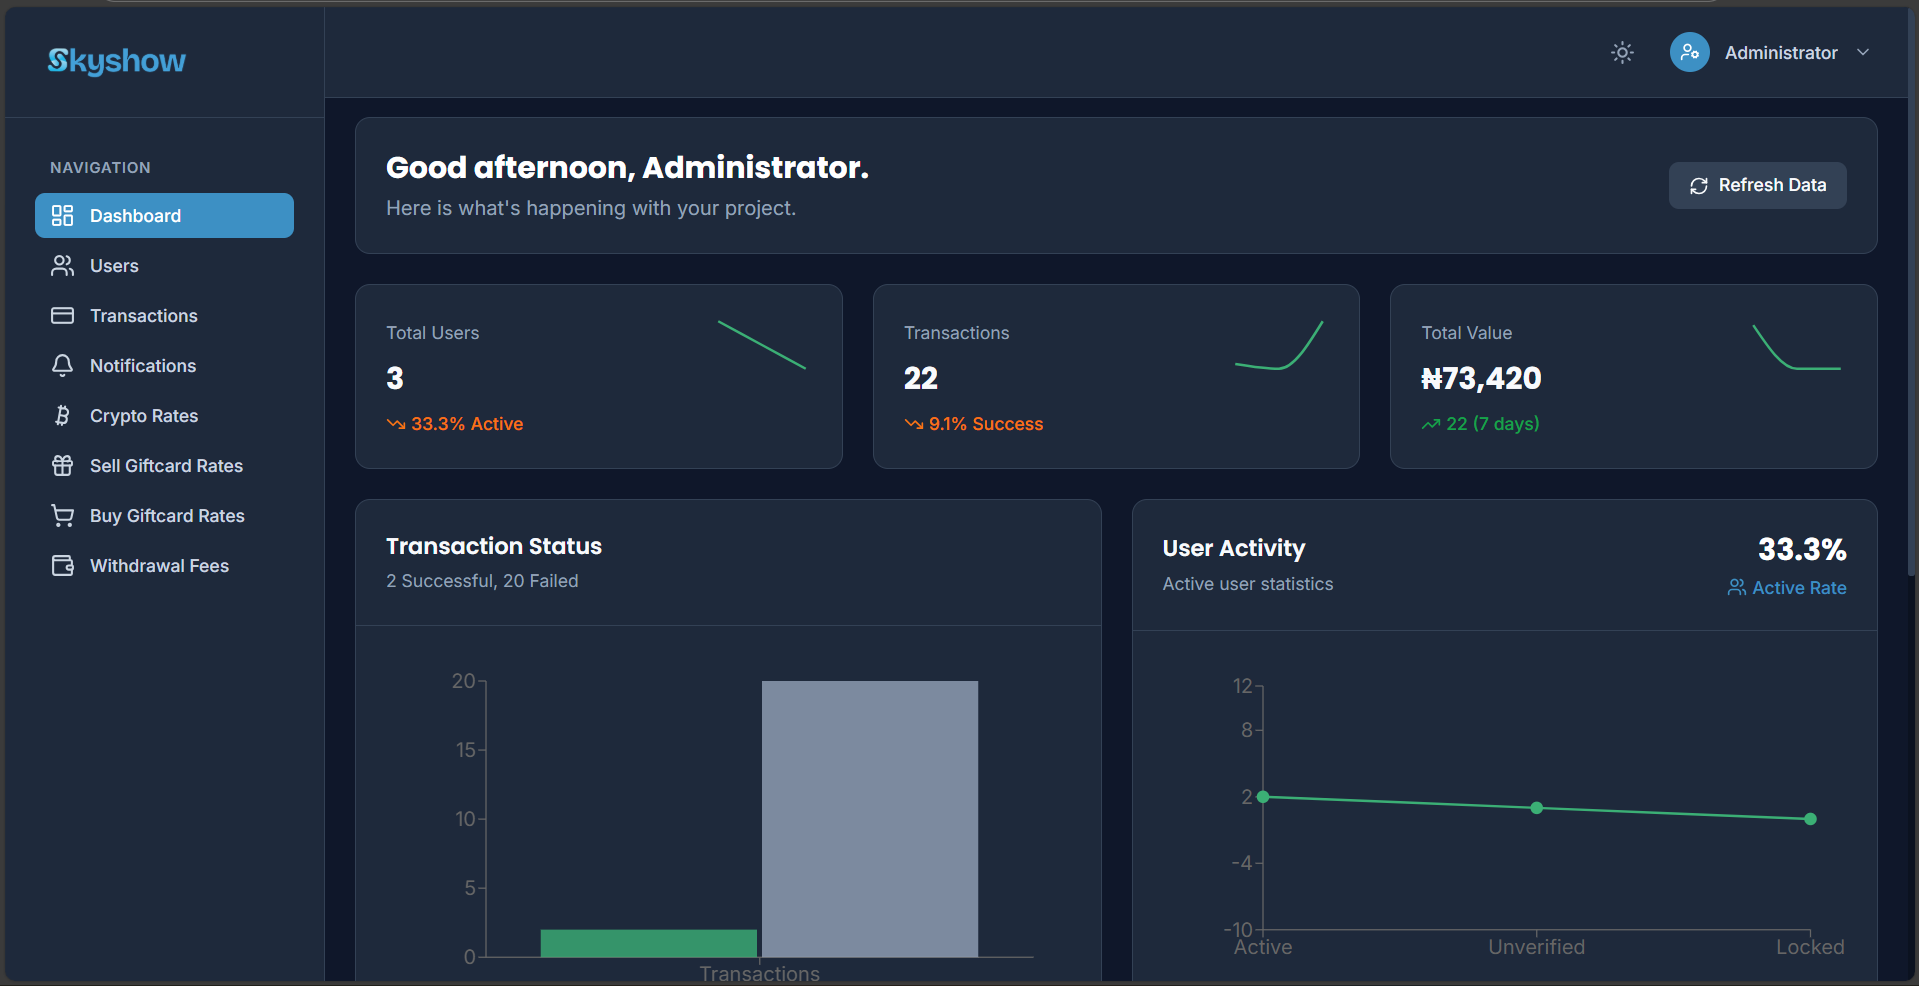This screenshot has width=1919, height=986.
Task: Click the Users icon in the navigation
Action: (62, 265)
